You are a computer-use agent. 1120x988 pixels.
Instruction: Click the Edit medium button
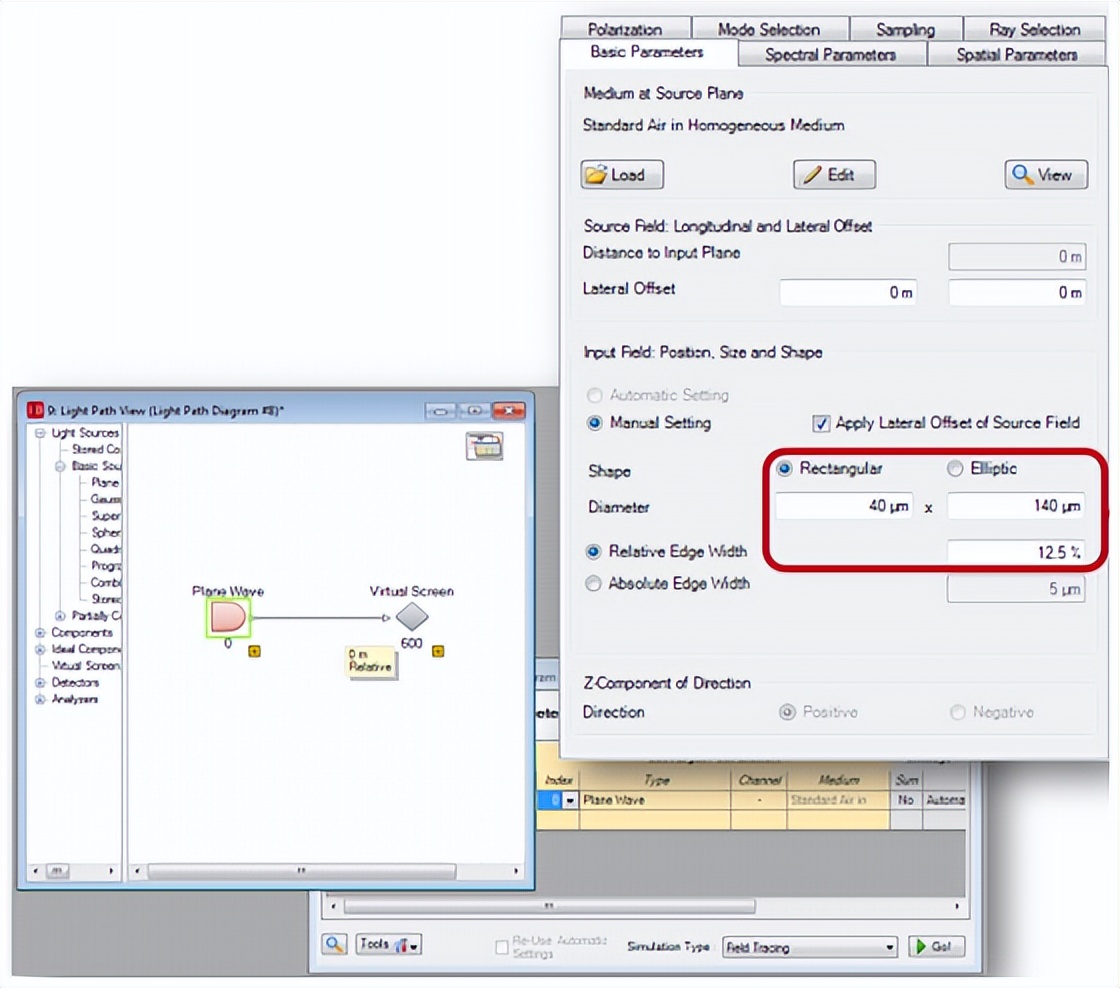pyautogui.click(x=834, y=175)
